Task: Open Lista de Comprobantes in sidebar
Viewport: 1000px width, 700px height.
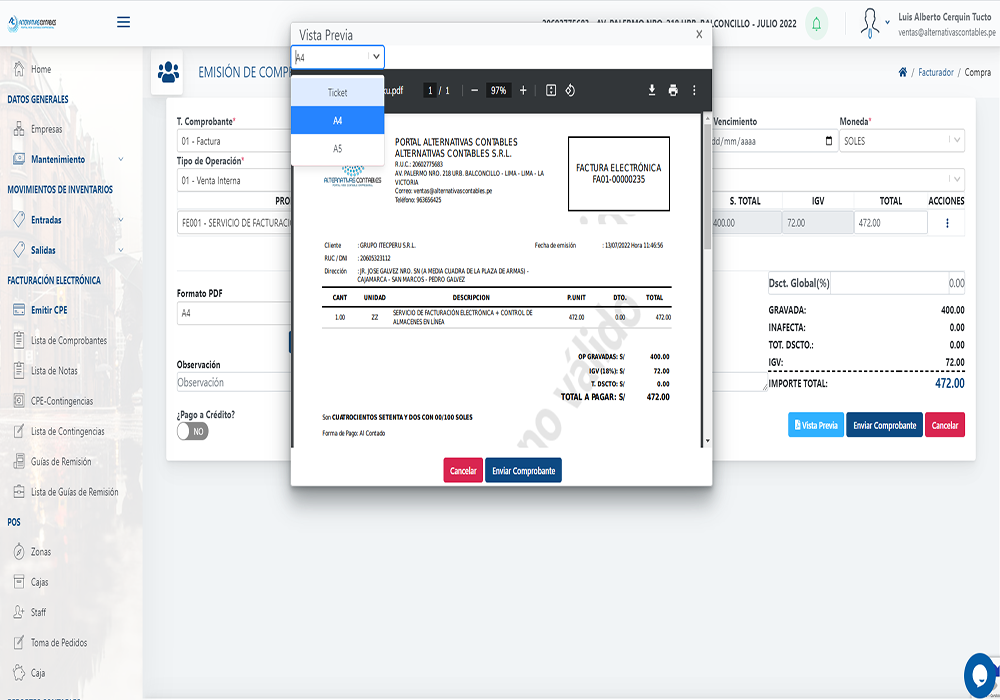Action: point(68,341)
